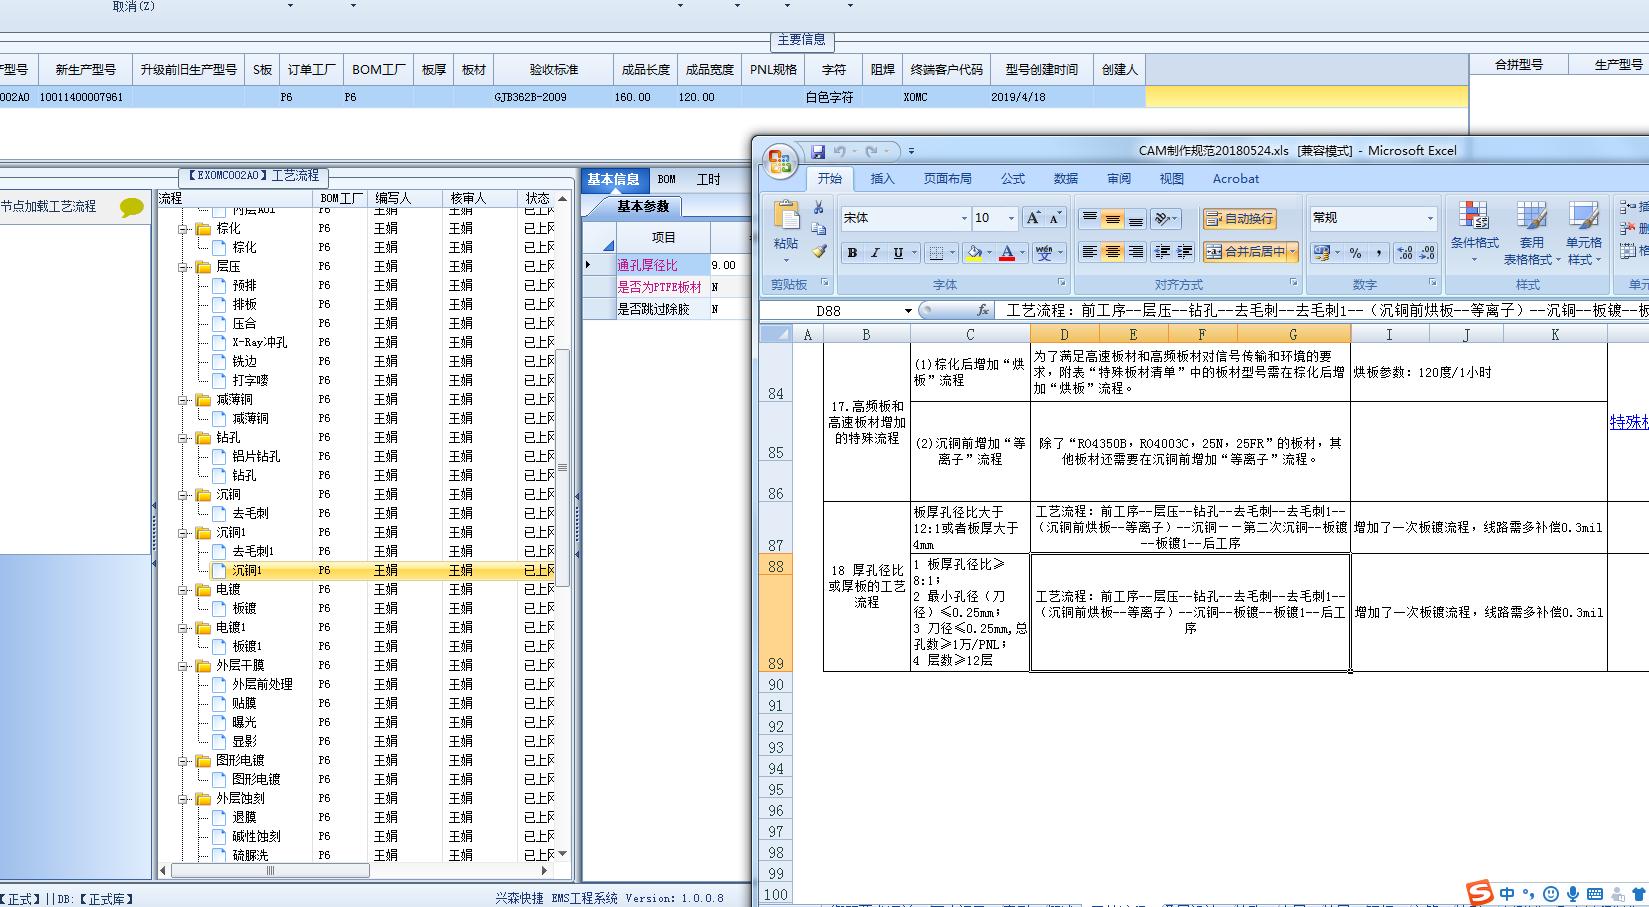Switch to the BOM tab
Screen dimensions: 1649x907
click(x=667, y=180)
